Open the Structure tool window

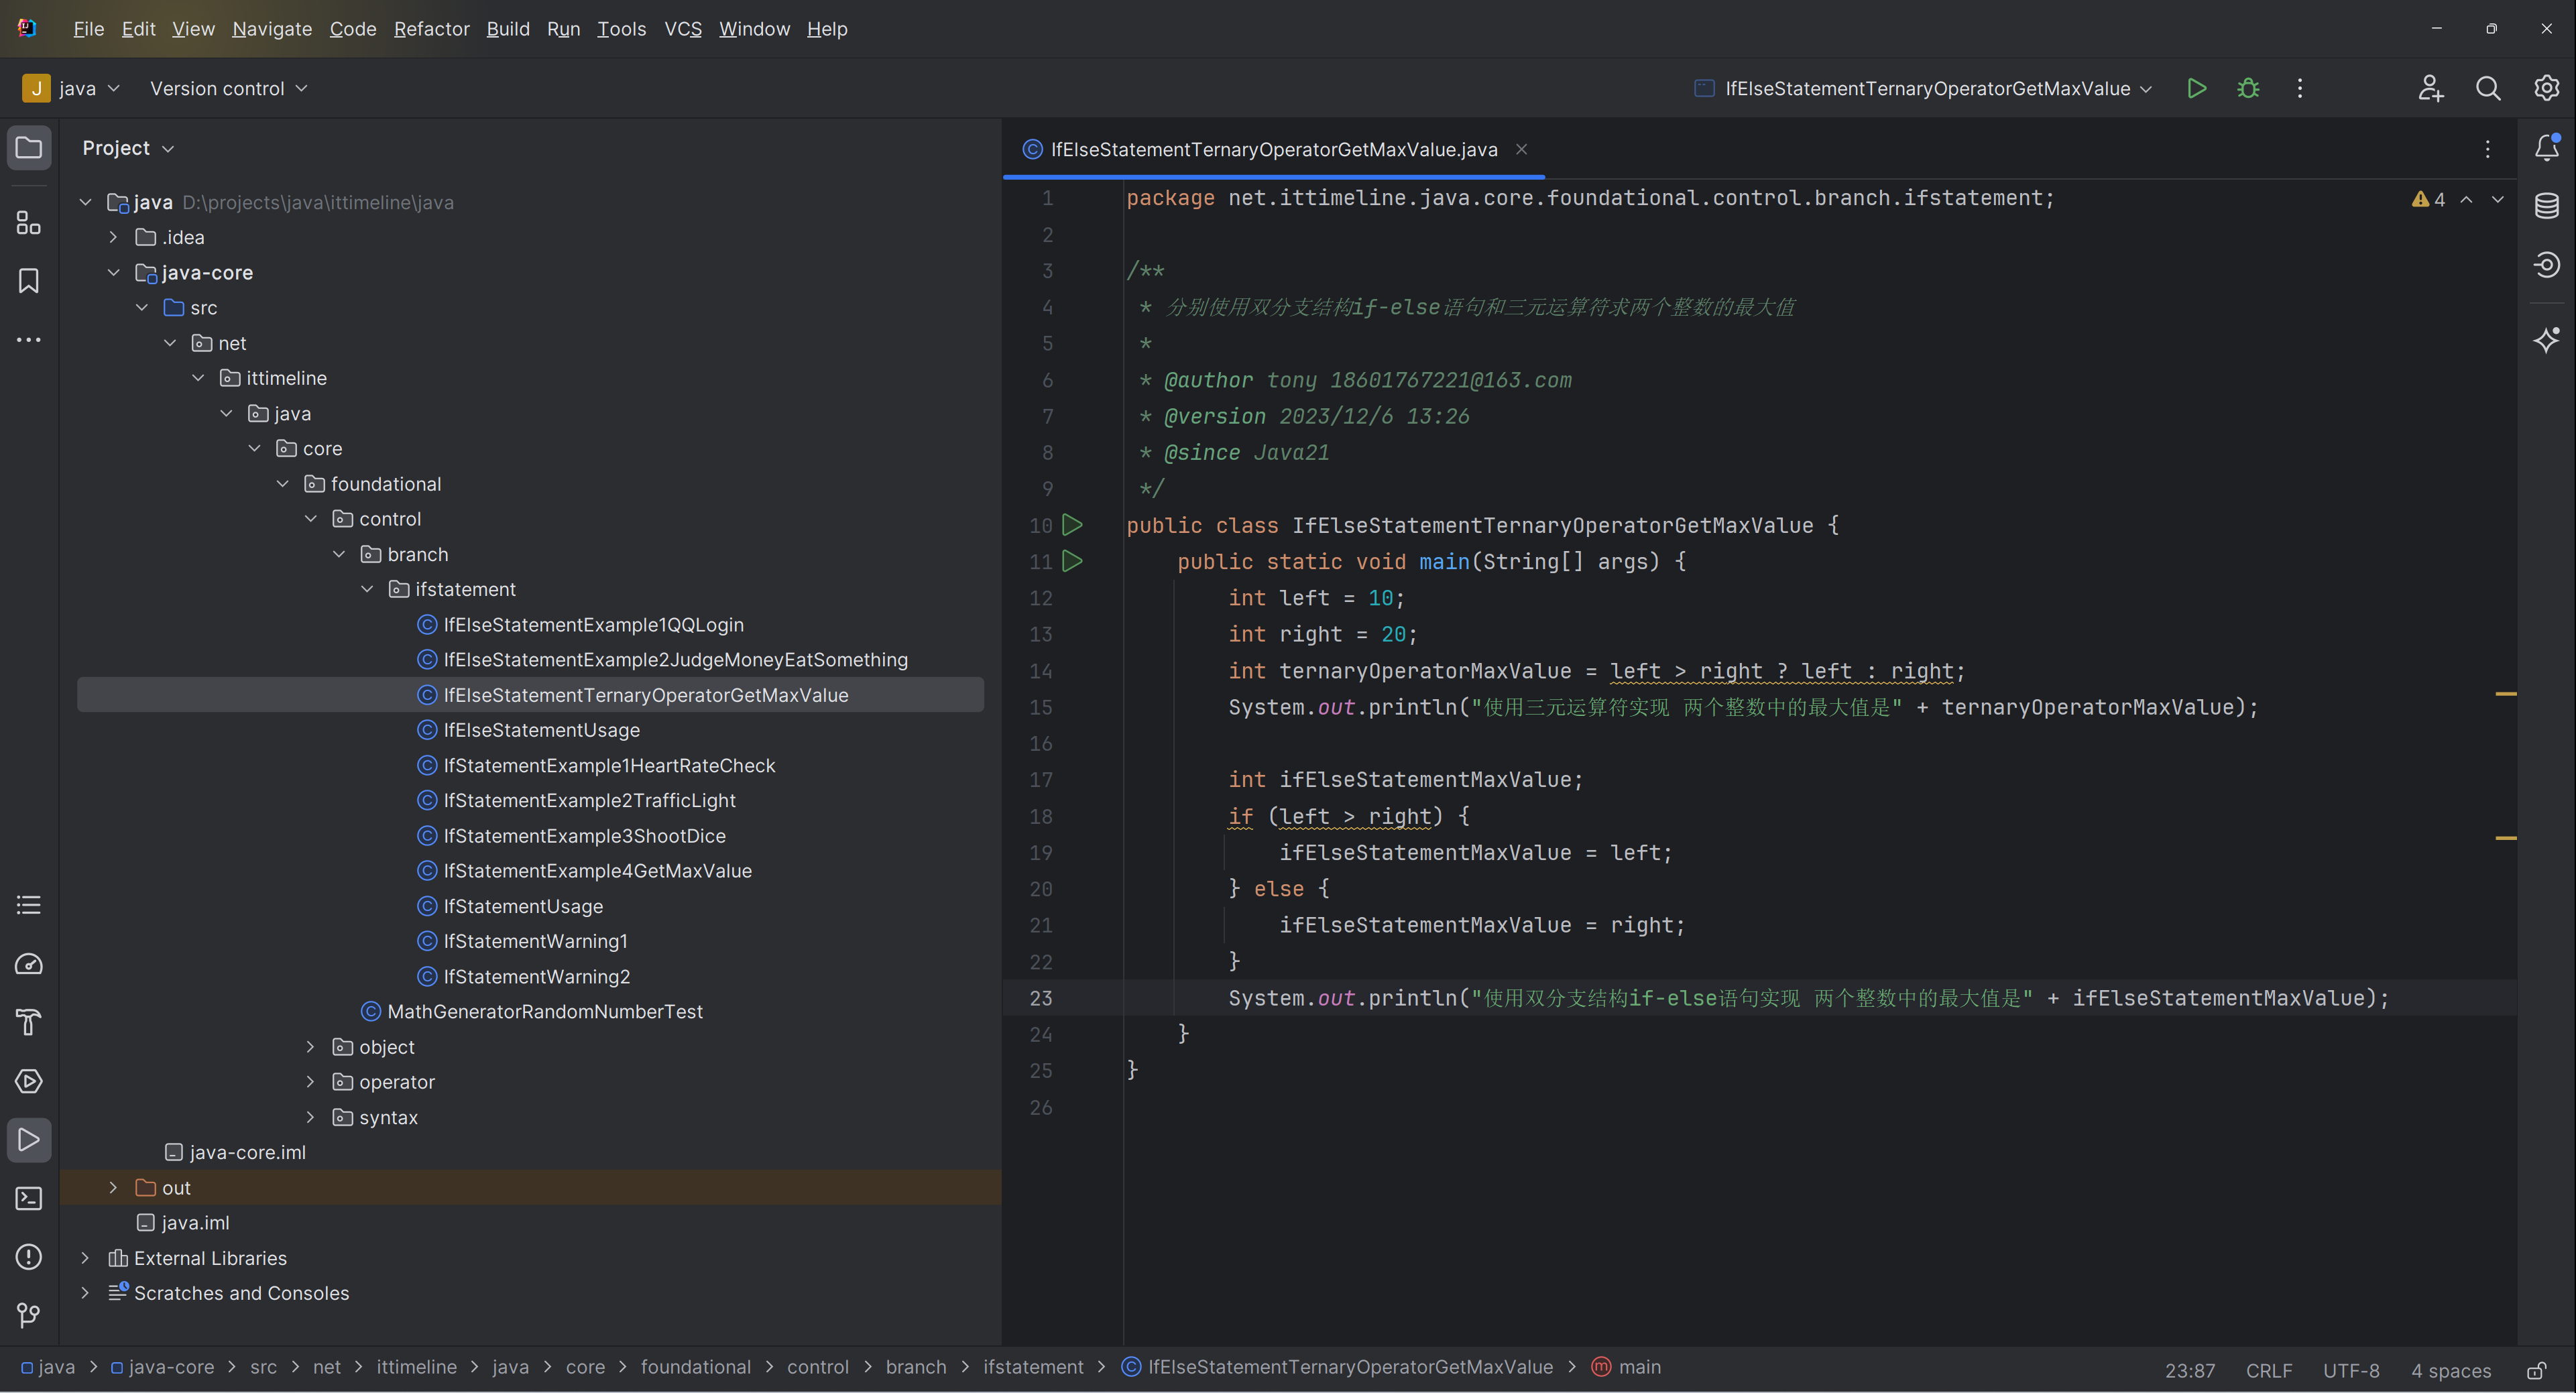[x=29, y=222]
